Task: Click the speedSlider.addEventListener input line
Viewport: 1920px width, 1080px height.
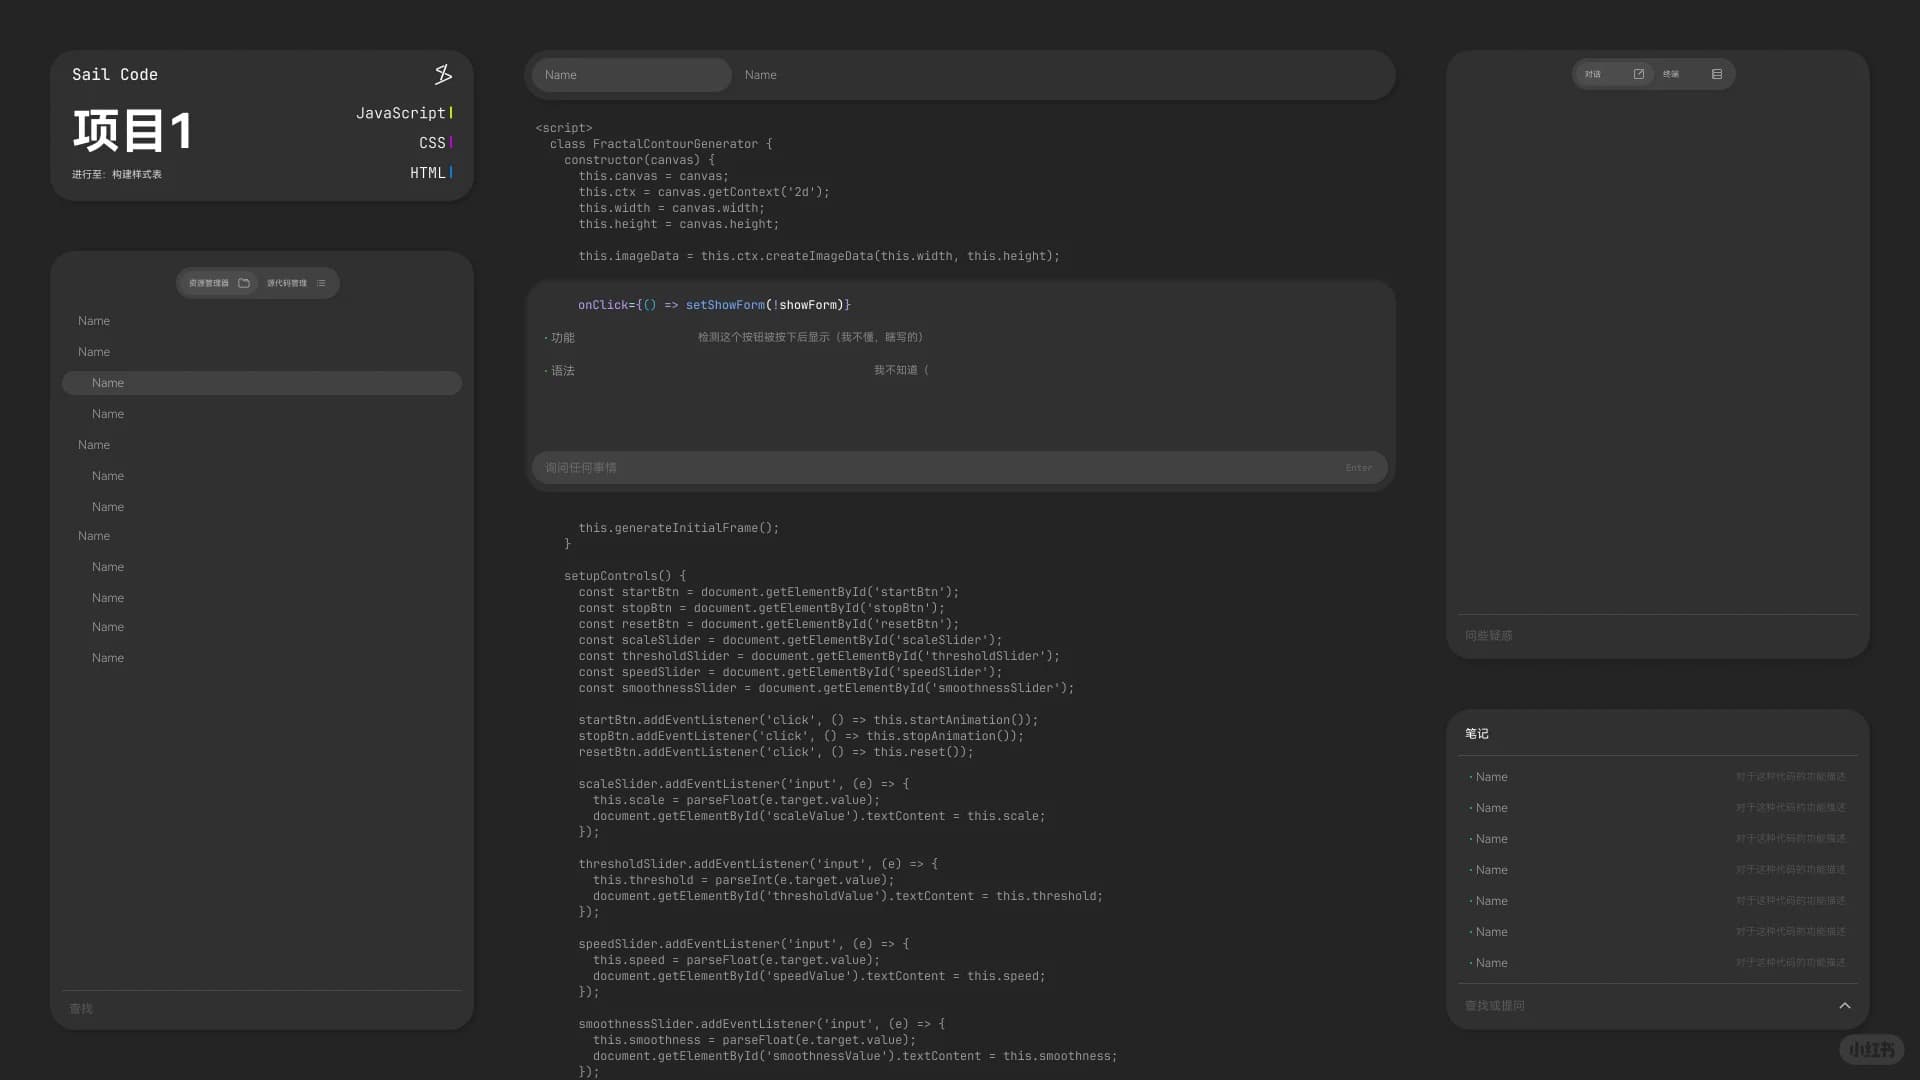Action: click(744, 944)
